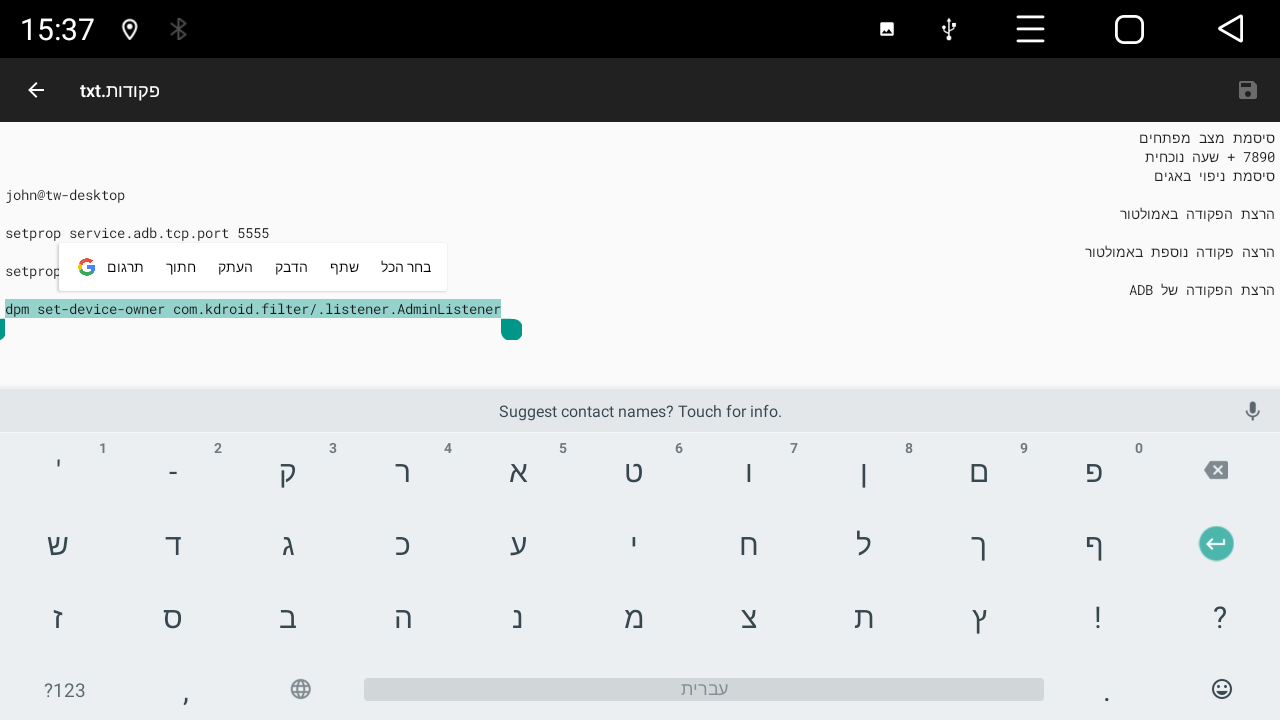
Task: Select 'בחר הכל' in the selection popup
Action: coord(406,267)
